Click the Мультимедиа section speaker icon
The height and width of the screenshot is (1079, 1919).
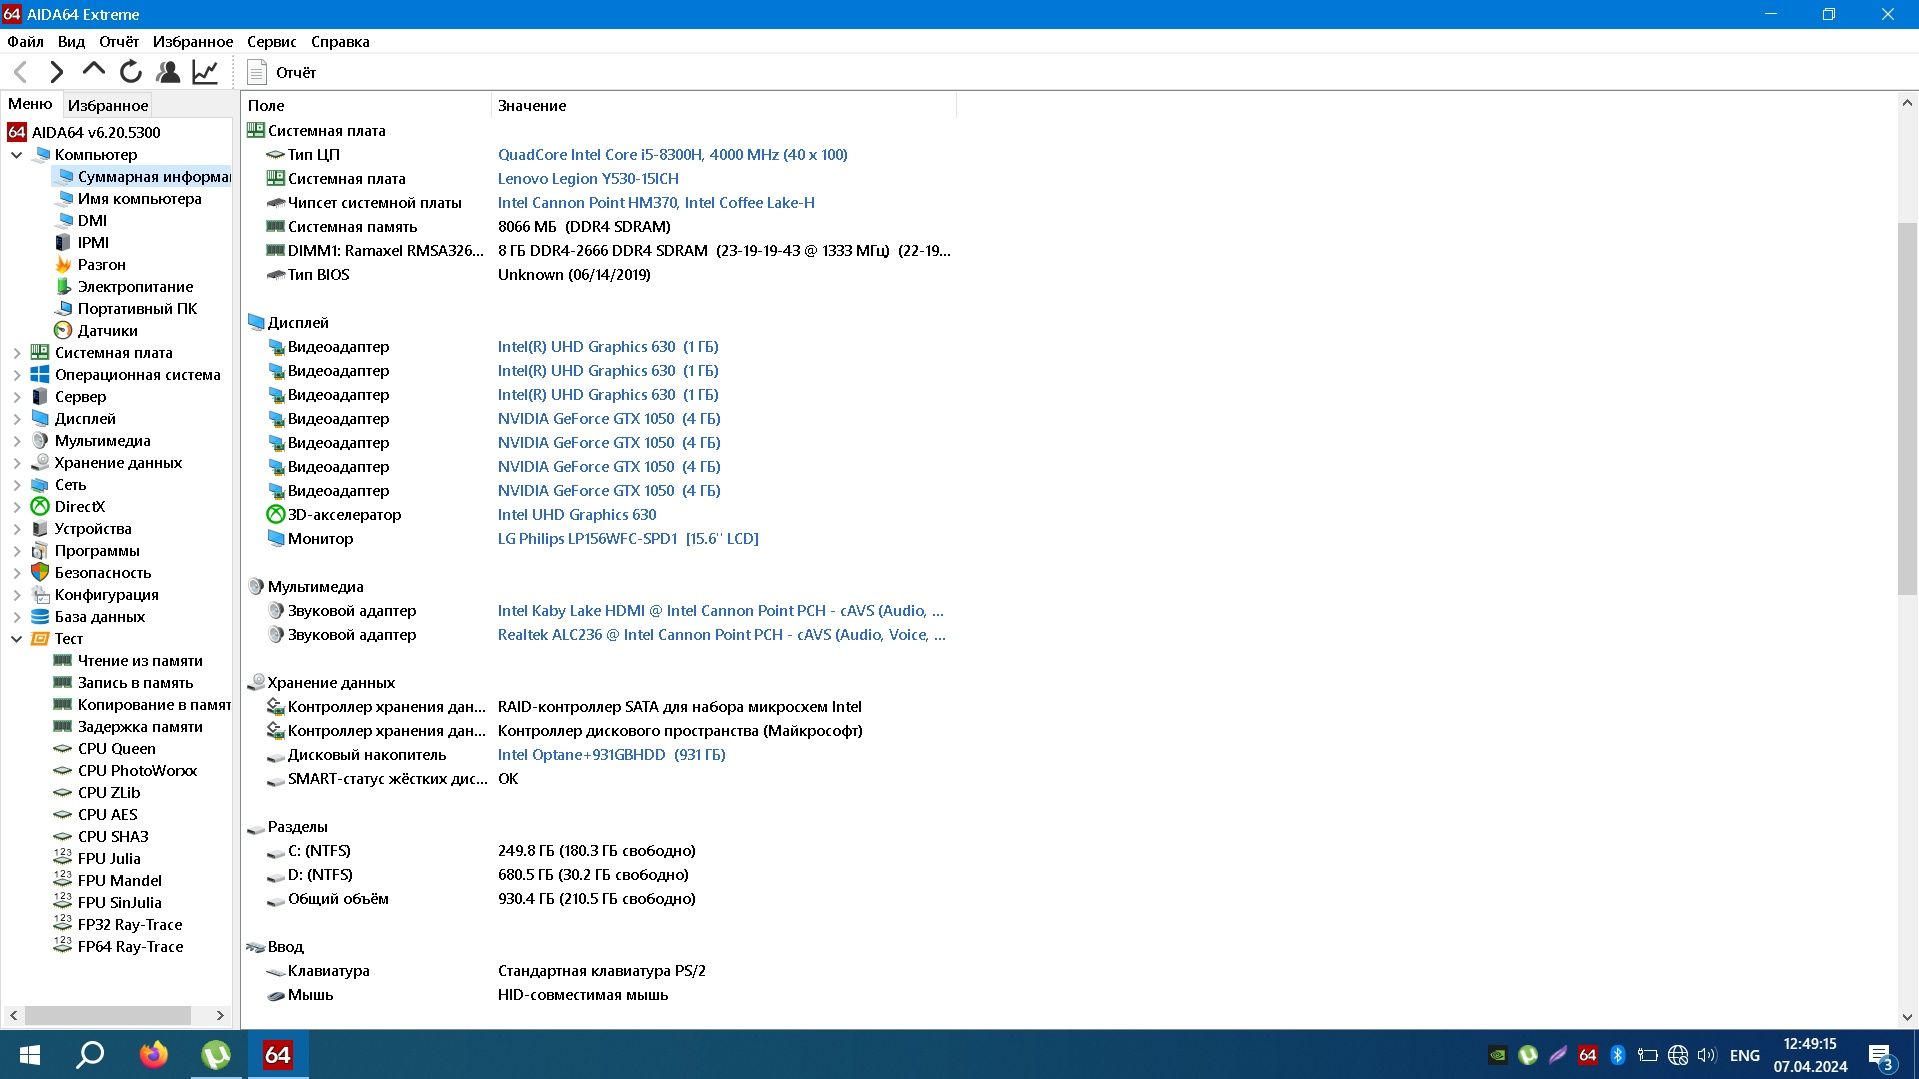[256, 587]
